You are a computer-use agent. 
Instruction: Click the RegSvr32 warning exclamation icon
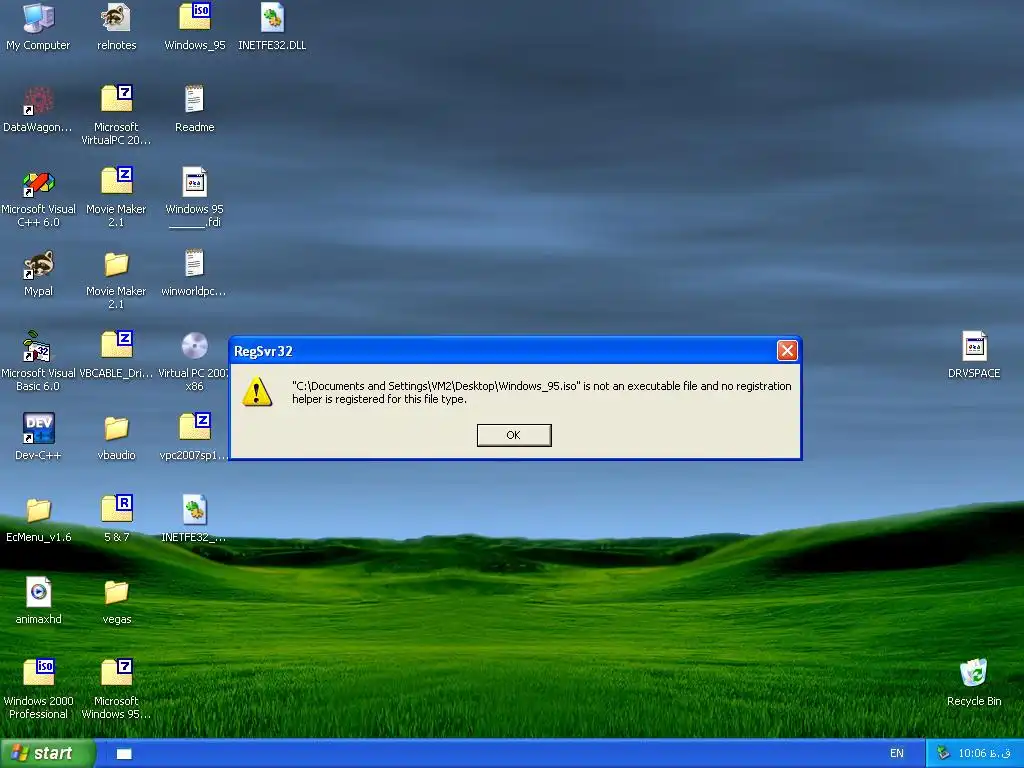click(257, 392)
